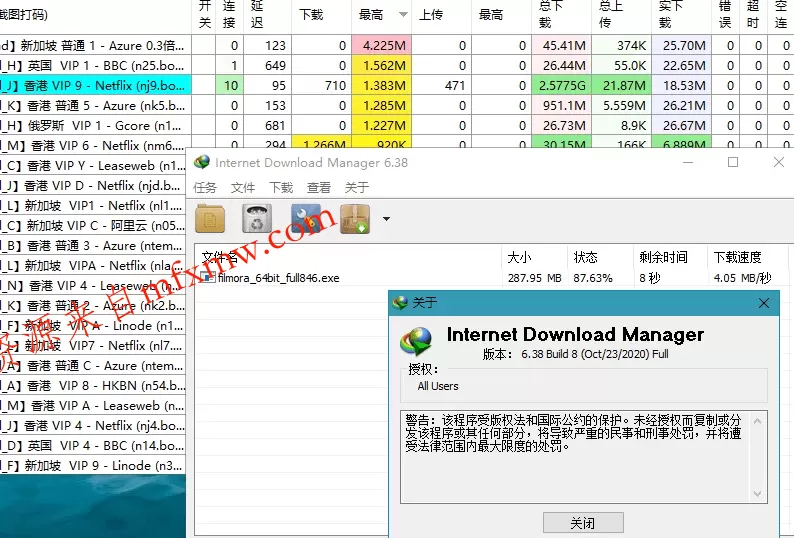This screenshot has height=538, width=794.
Task: Click the 4.225M highest speed cell
Action: tap(382, 46)
